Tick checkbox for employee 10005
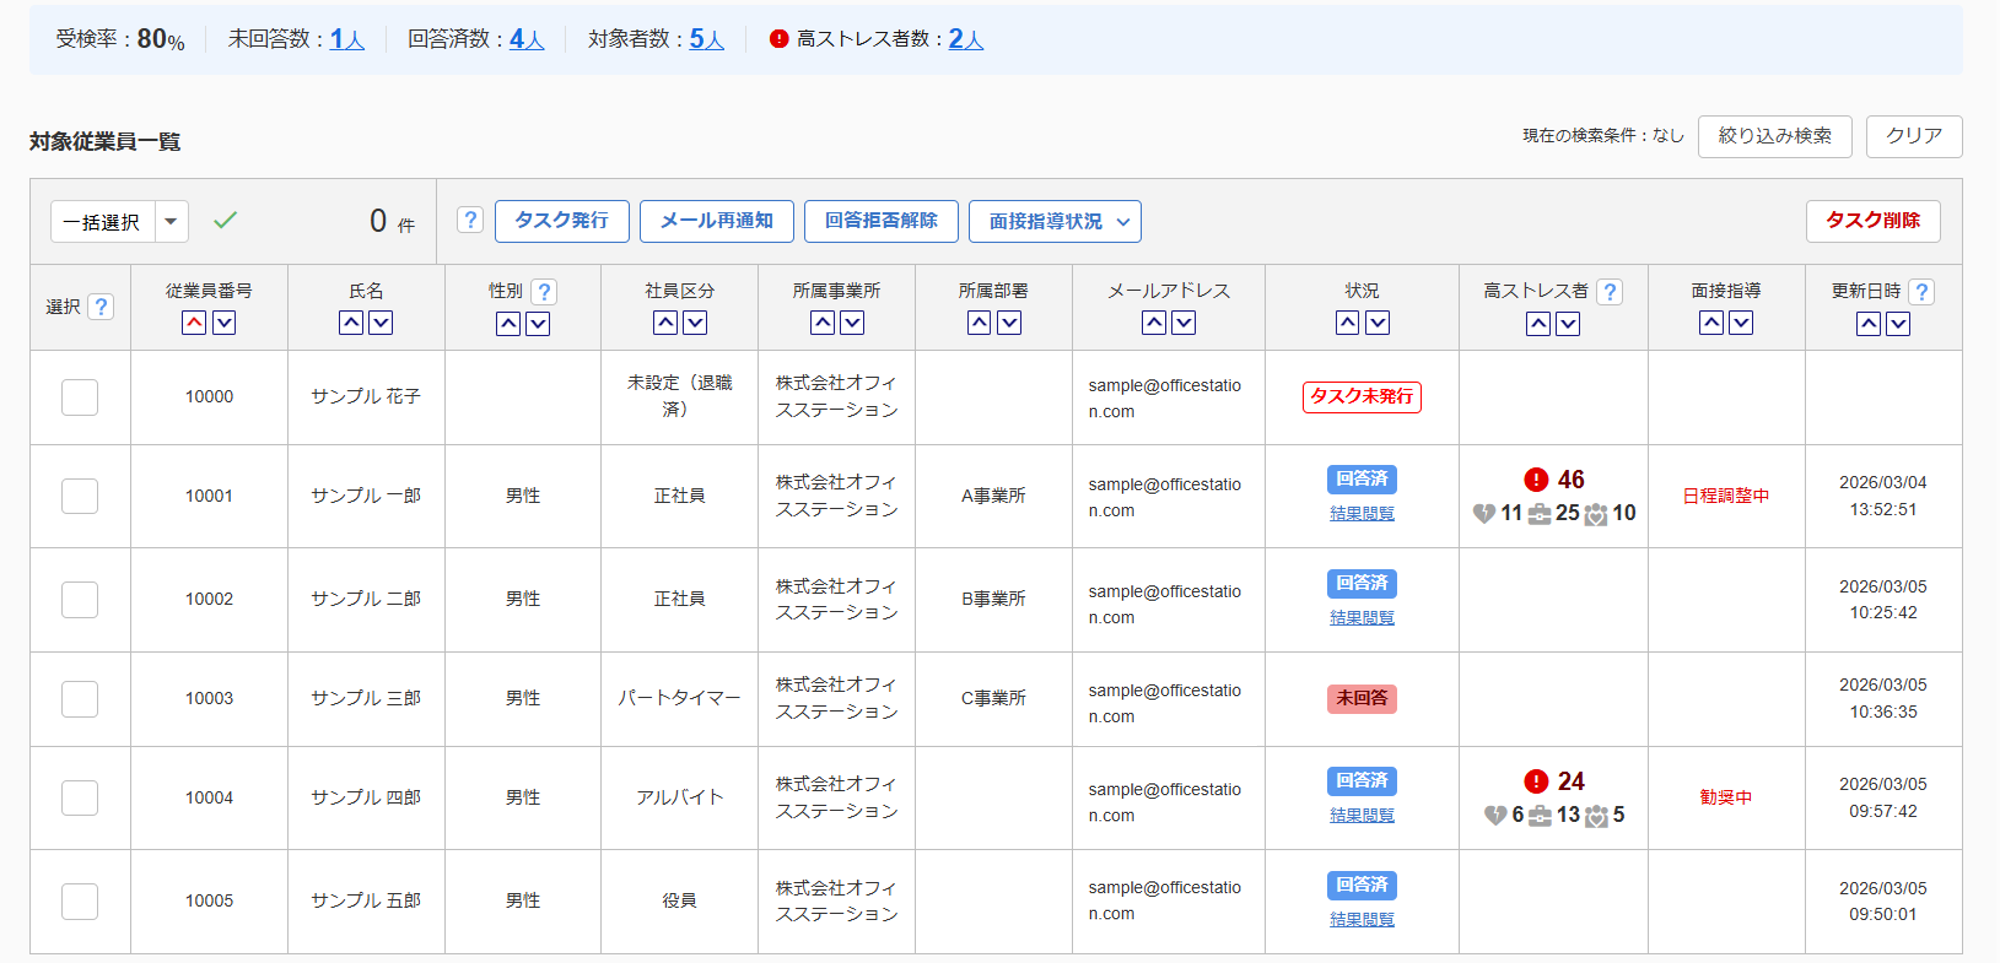2000x963 pixels. click(x=80, y=901)
